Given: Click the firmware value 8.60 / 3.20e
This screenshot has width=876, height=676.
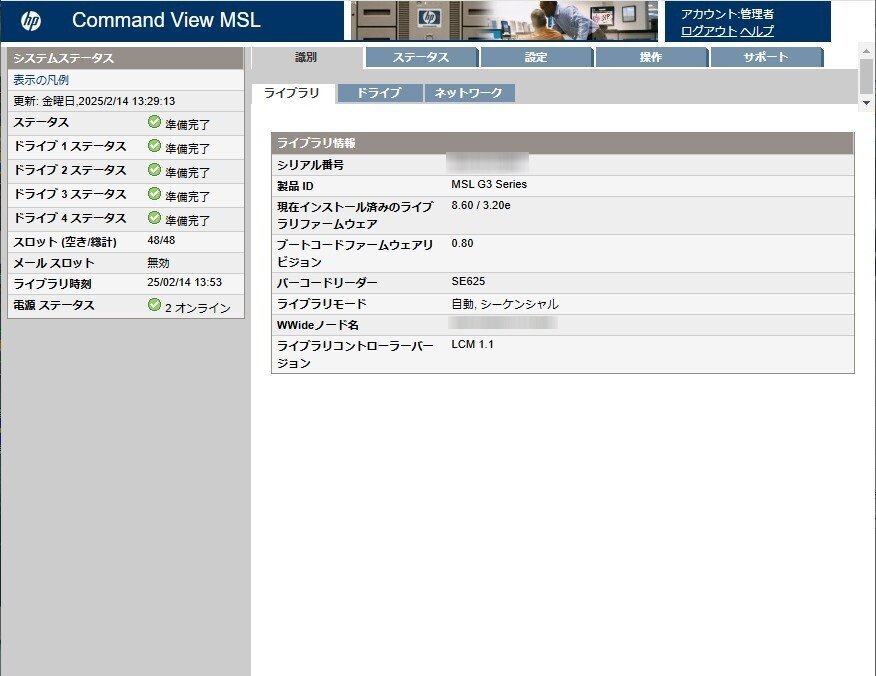Looking at the screenshot, I should click(481, 205).
